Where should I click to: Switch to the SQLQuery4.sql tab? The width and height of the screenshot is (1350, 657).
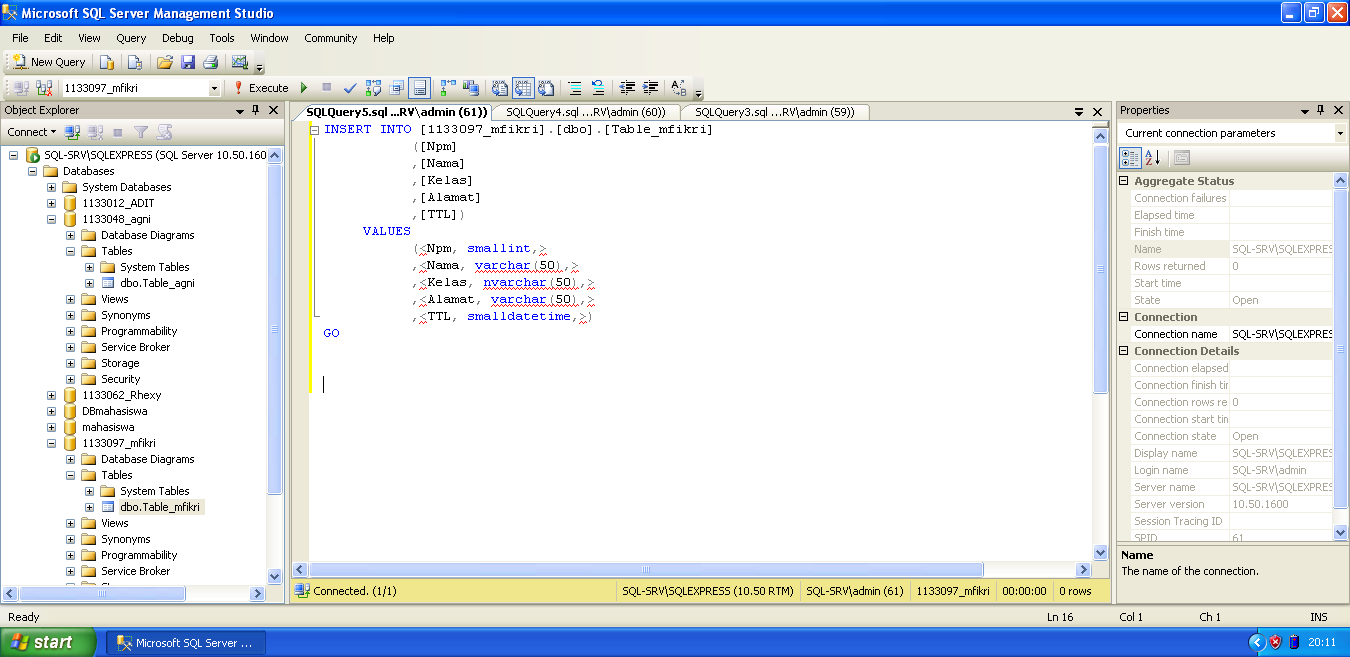pos(586,112)
